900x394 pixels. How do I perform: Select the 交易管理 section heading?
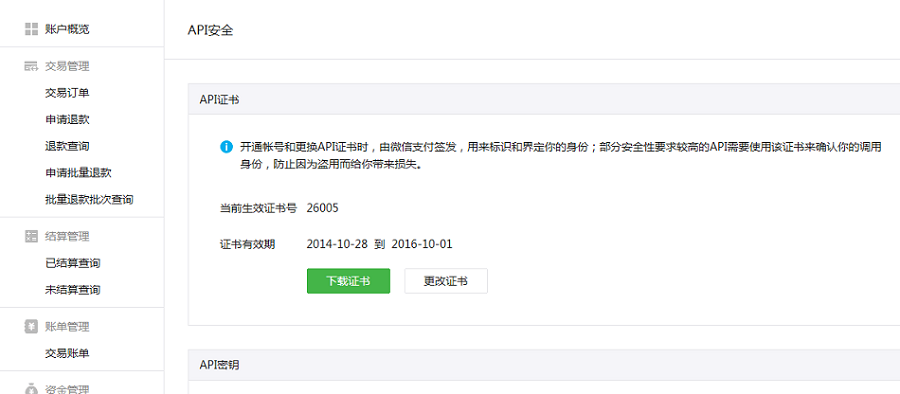coord(67,67)
